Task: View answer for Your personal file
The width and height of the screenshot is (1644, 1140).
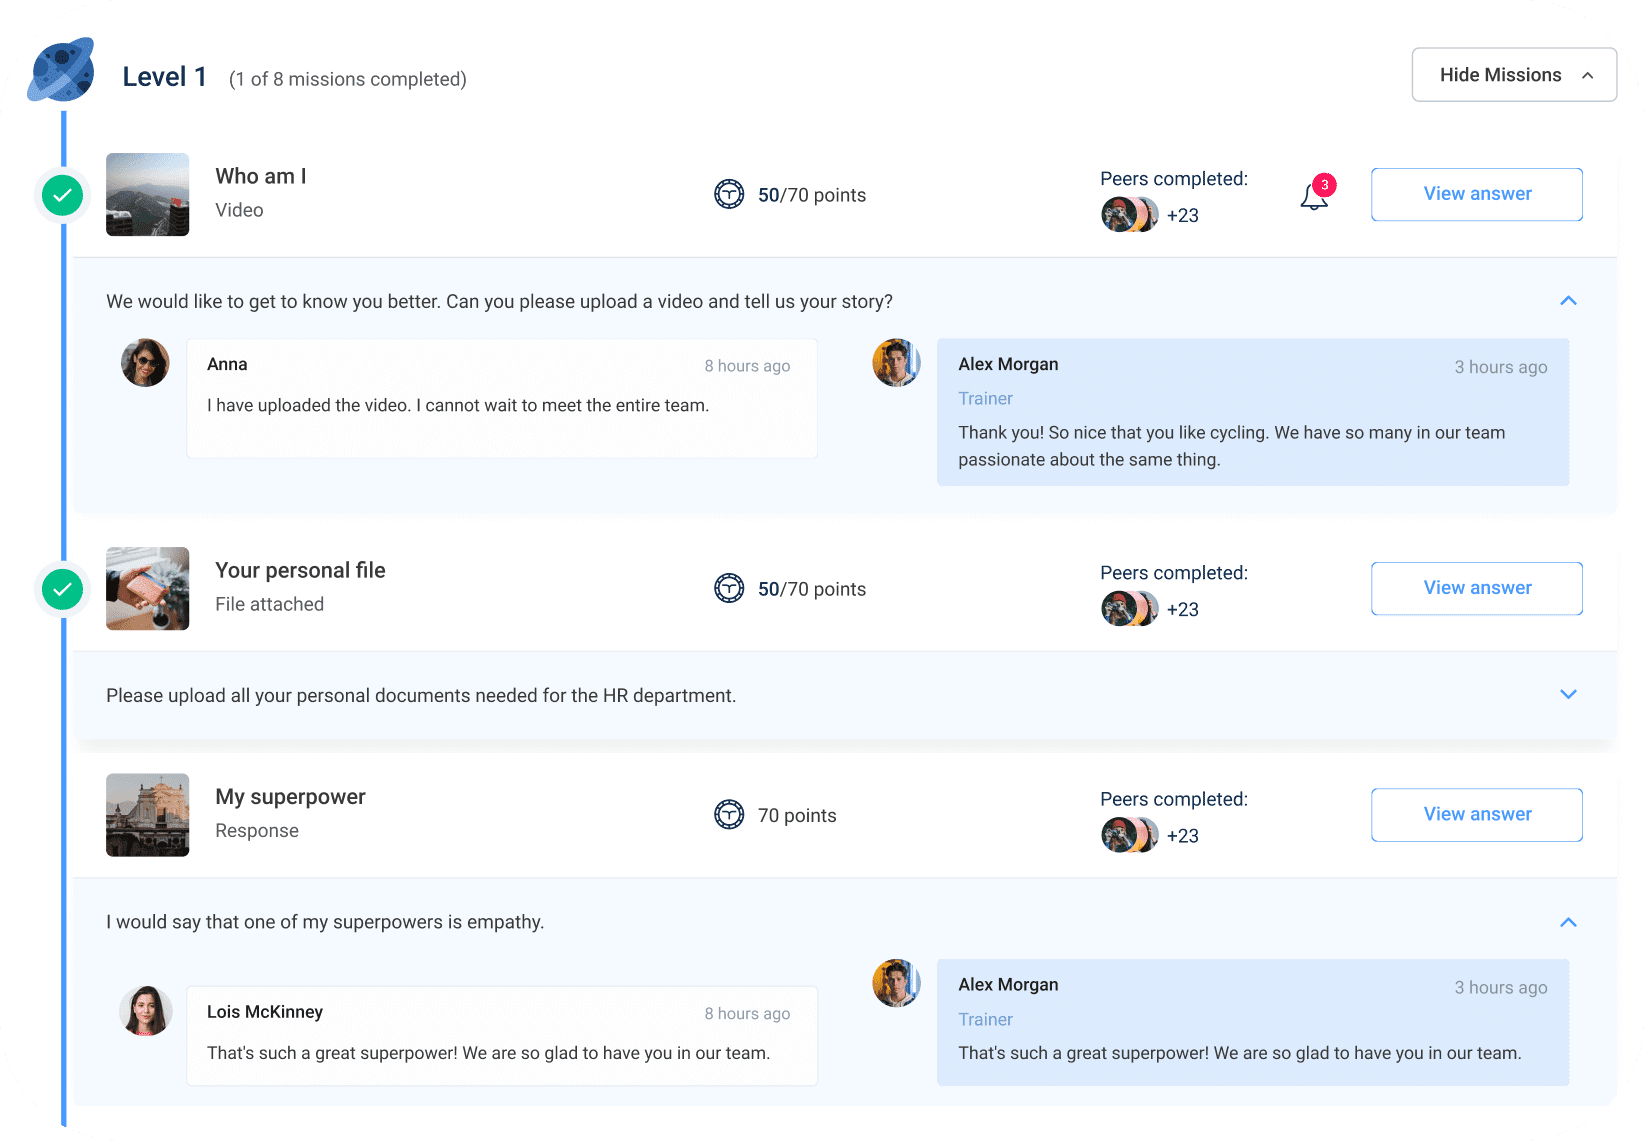Action: pos(1476,588)
